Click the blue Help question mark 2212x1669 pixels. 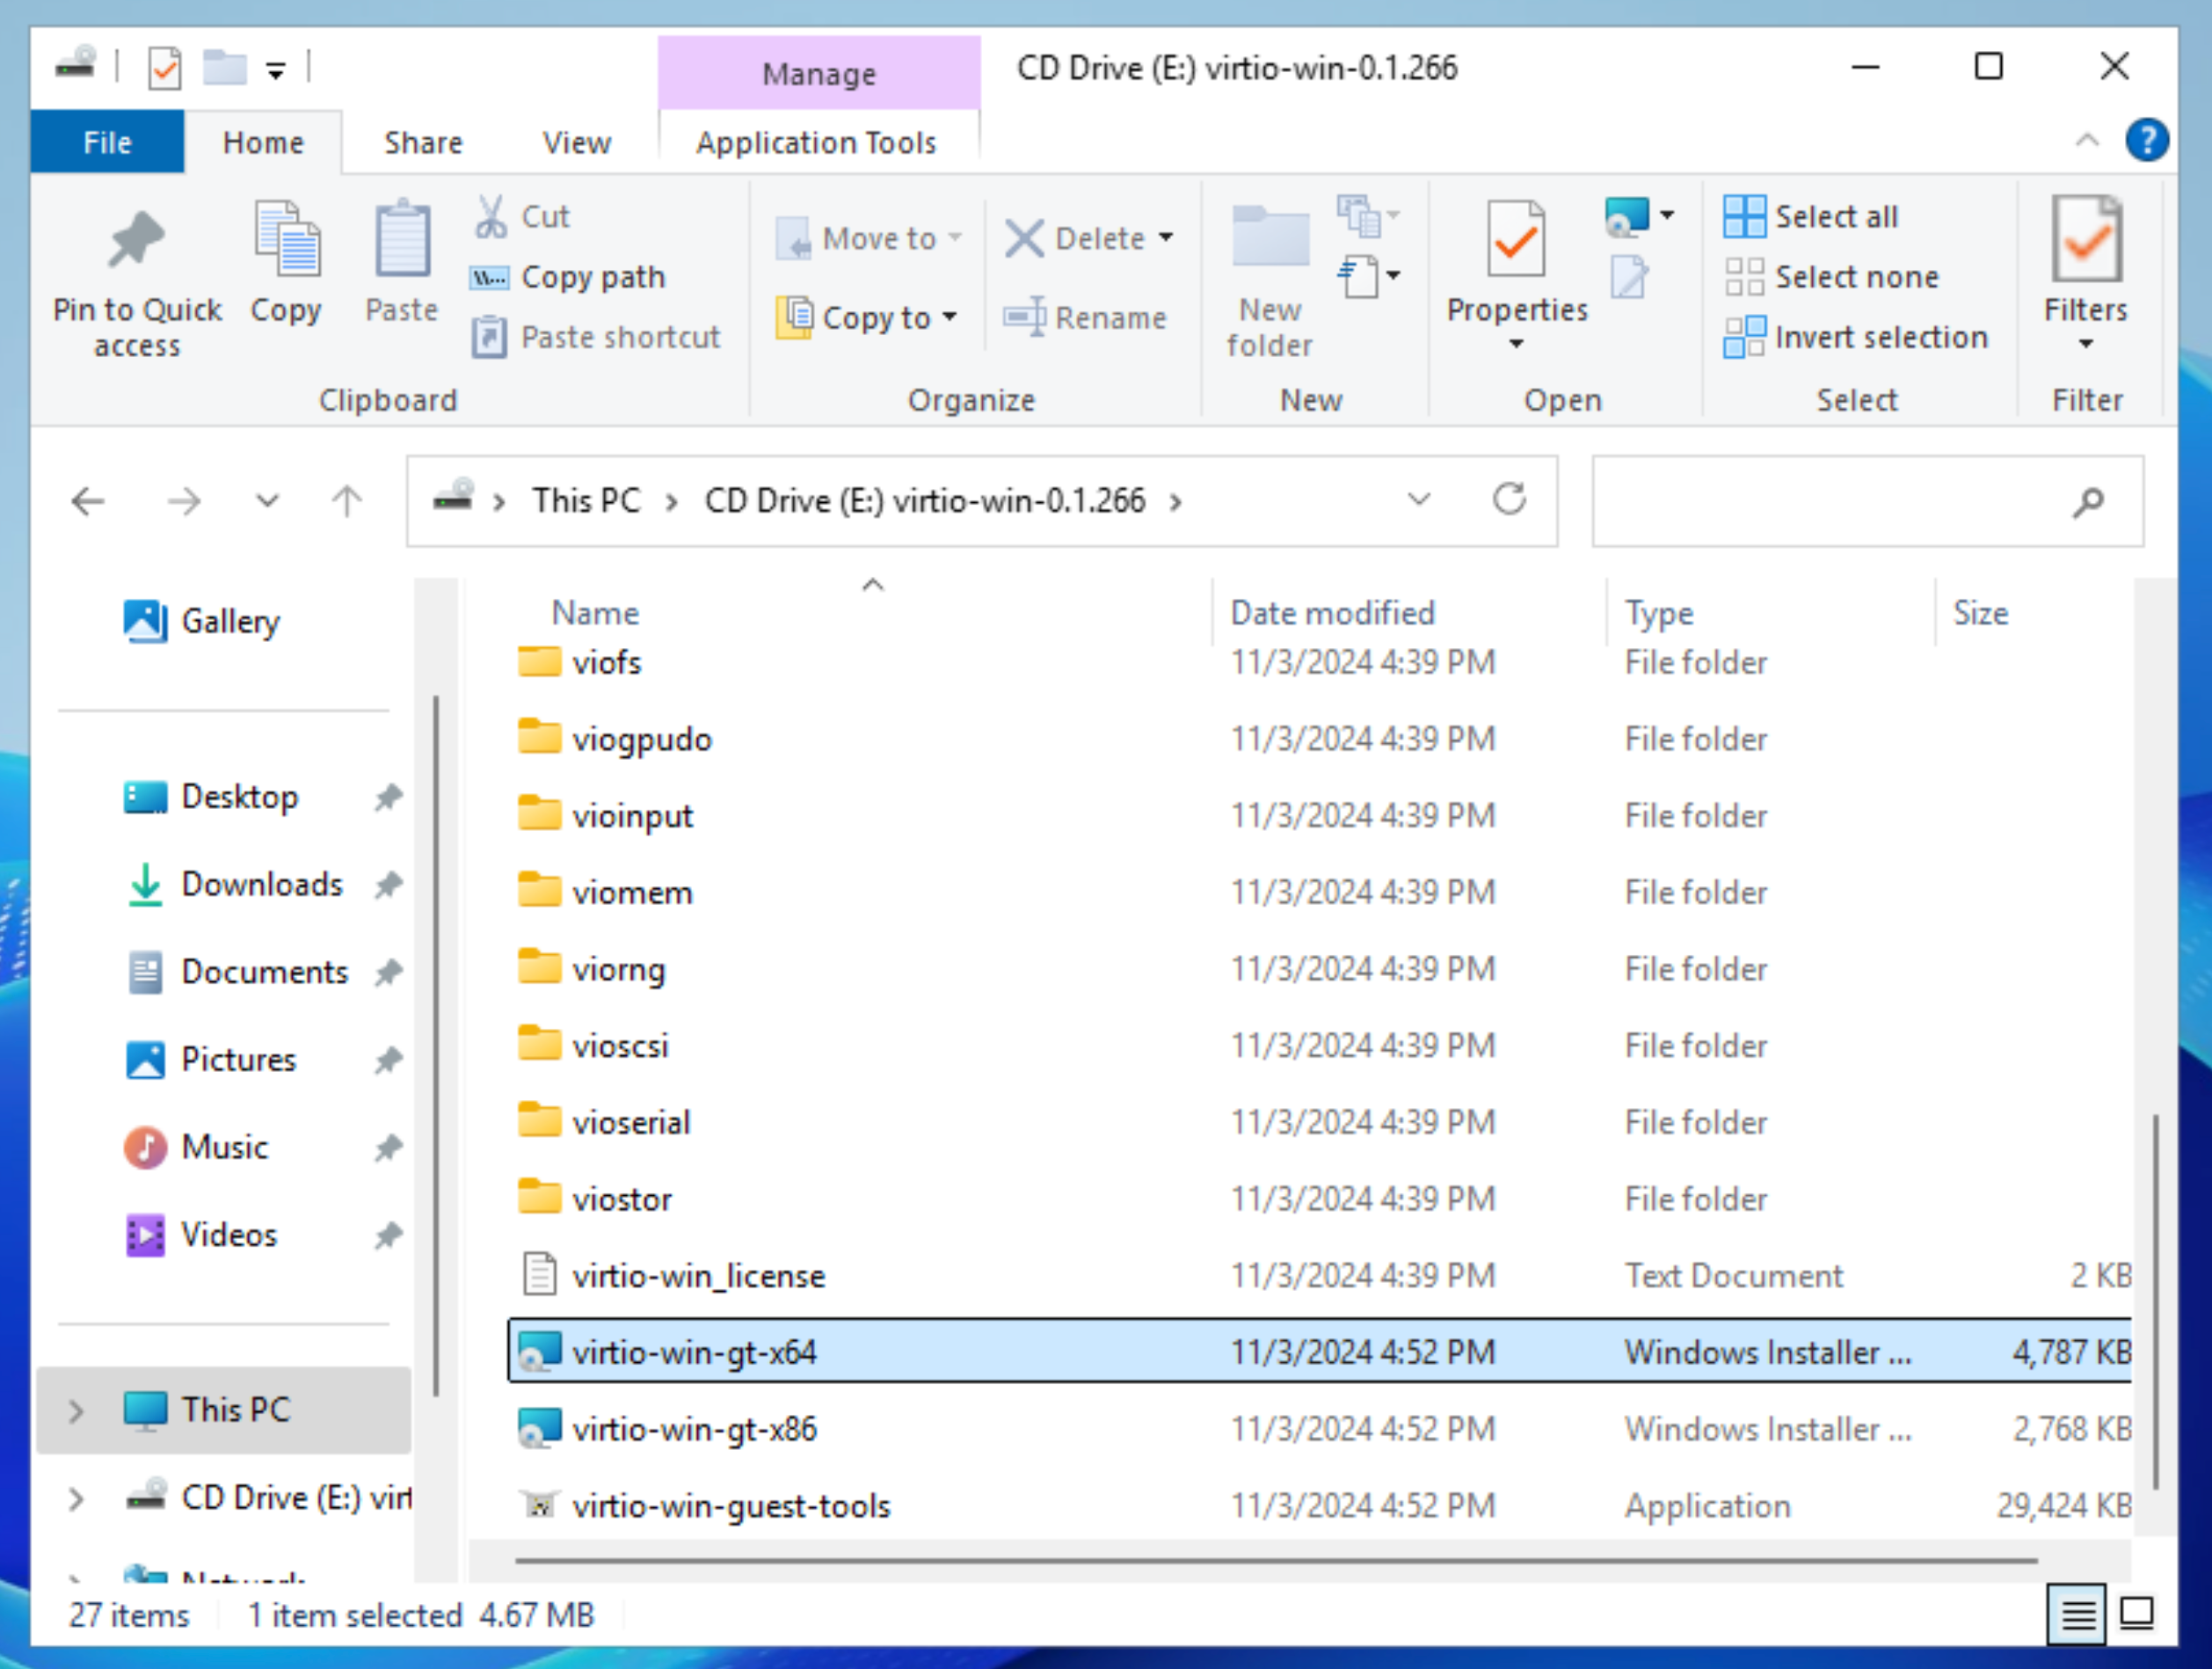pyautogui.click(x=2147, y=140)
